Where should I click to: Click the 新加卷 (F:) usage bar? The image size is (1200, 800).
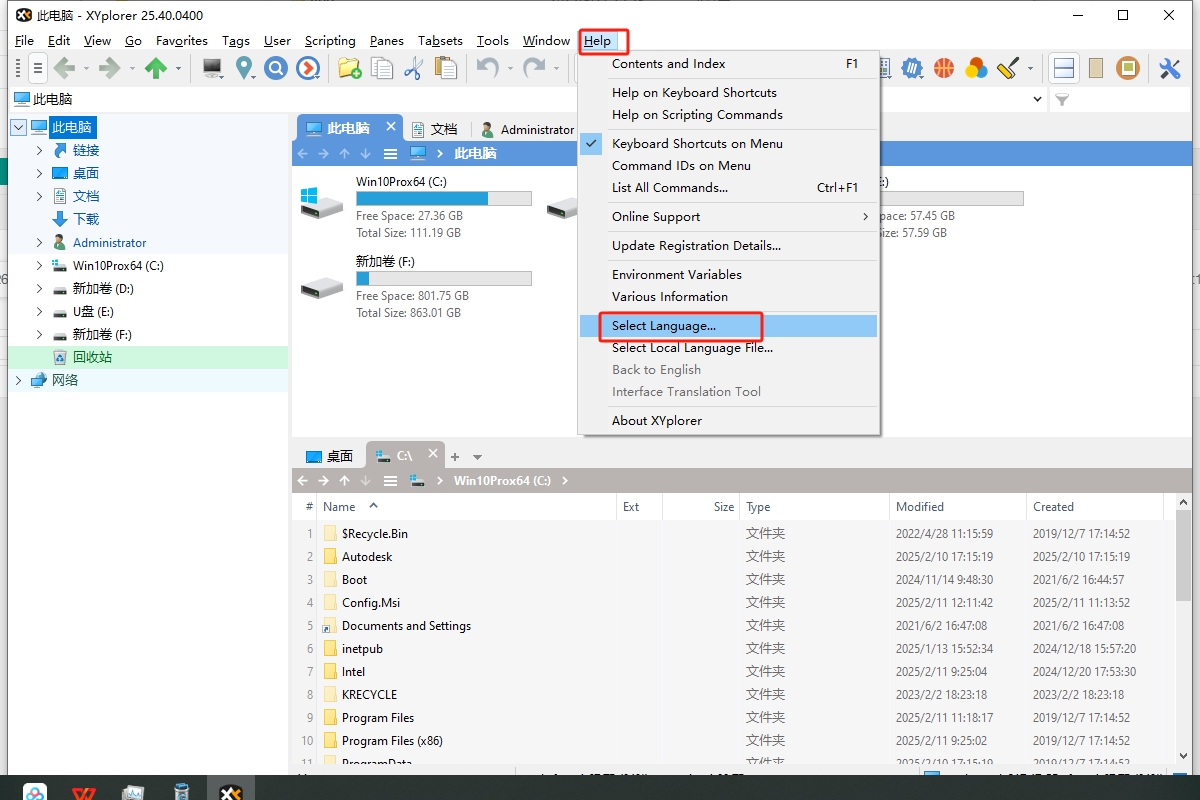coord(443,279)
